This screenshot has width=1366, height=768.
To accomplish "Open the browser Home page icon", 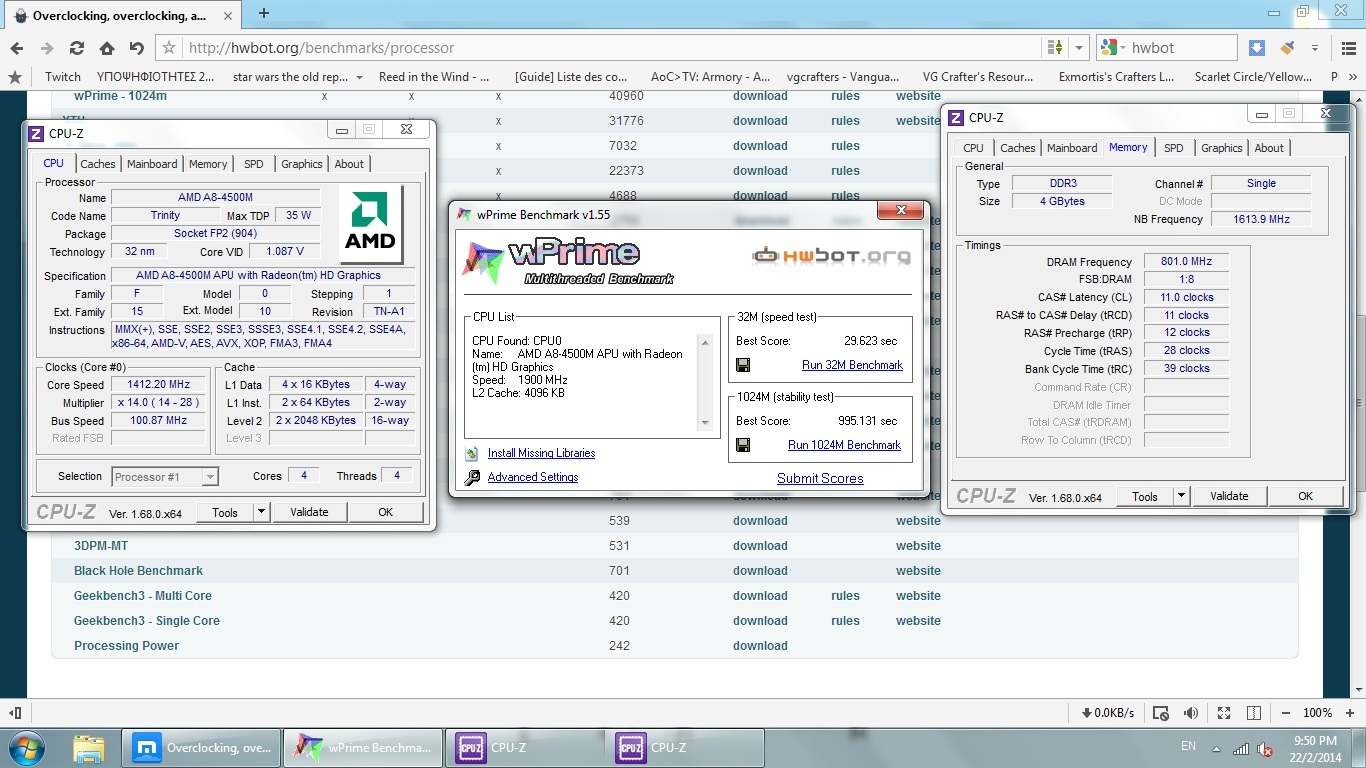I will coord(107,48).
